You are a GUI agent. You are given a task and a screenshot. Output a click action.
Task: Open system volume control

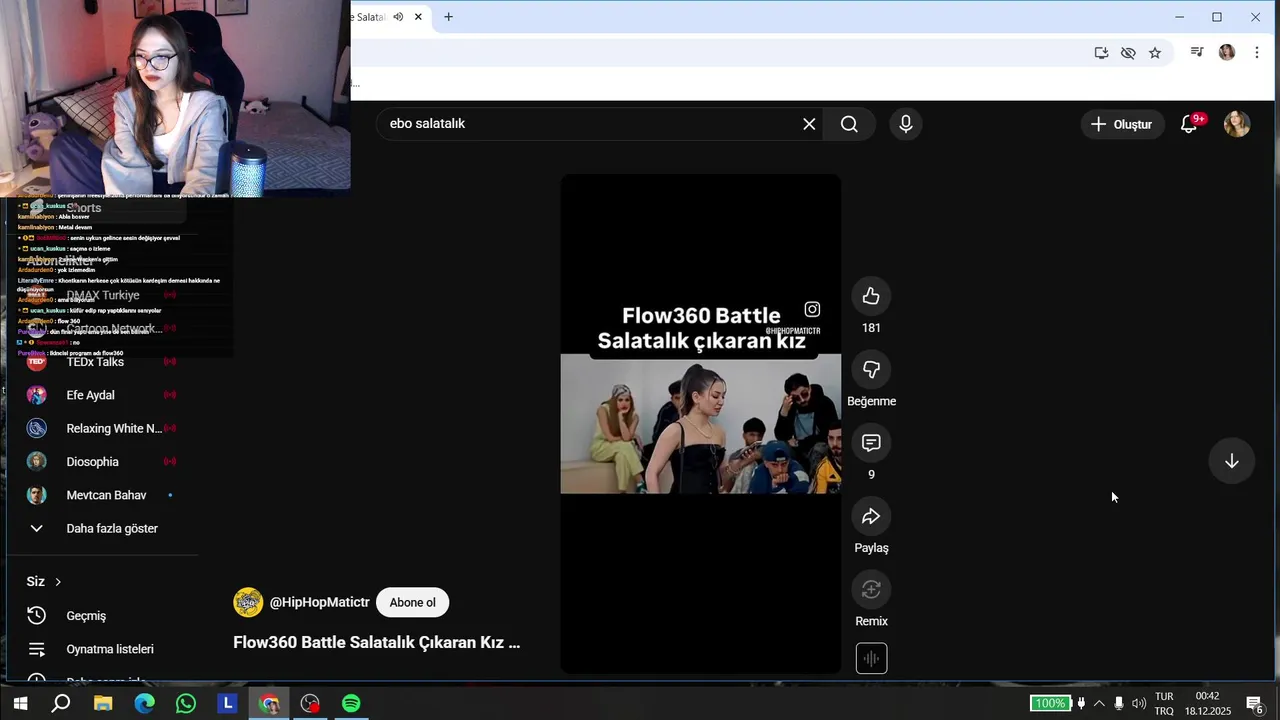[1139, 704]
